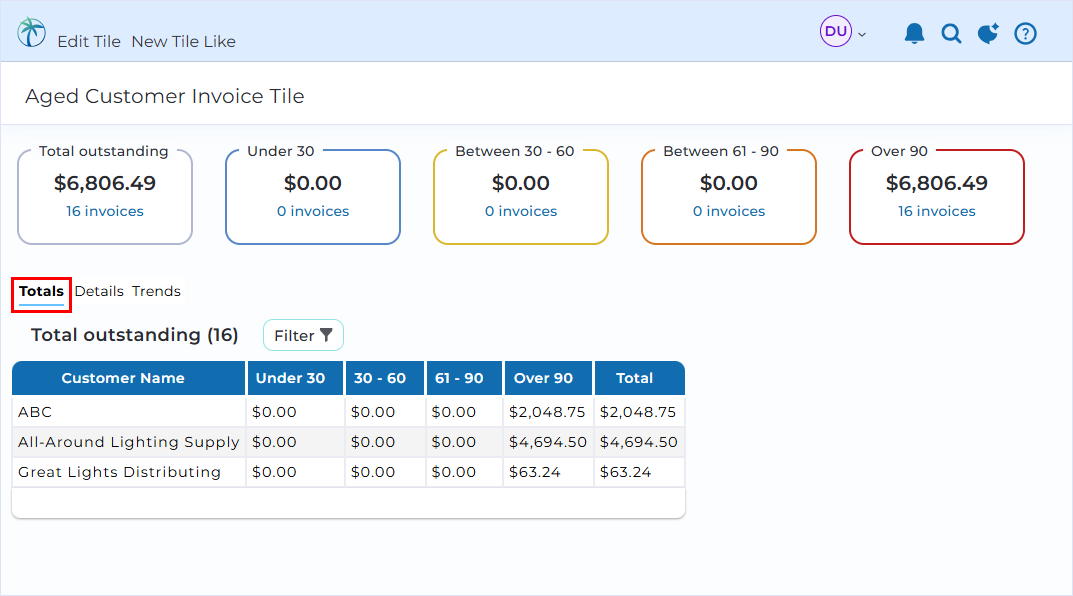
Task: Click the Aged Customer Invoice Tile heading
Action: pos(165,96)
